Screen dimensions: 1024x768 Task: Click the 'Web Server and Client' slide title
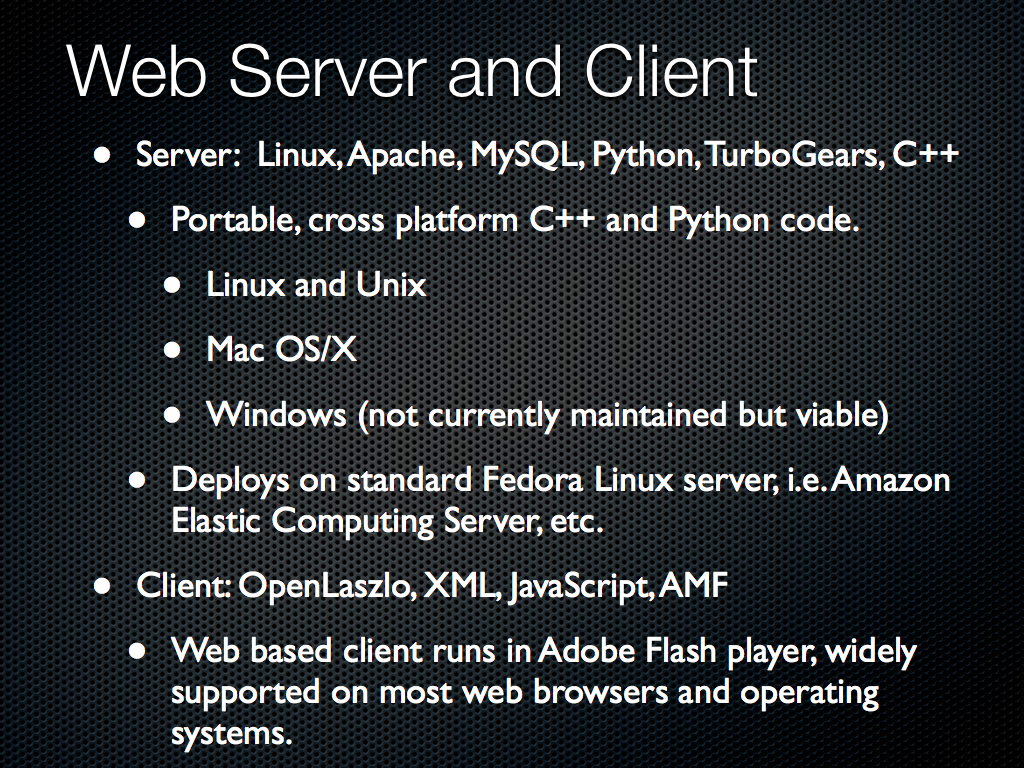click(x=412, y=71)
